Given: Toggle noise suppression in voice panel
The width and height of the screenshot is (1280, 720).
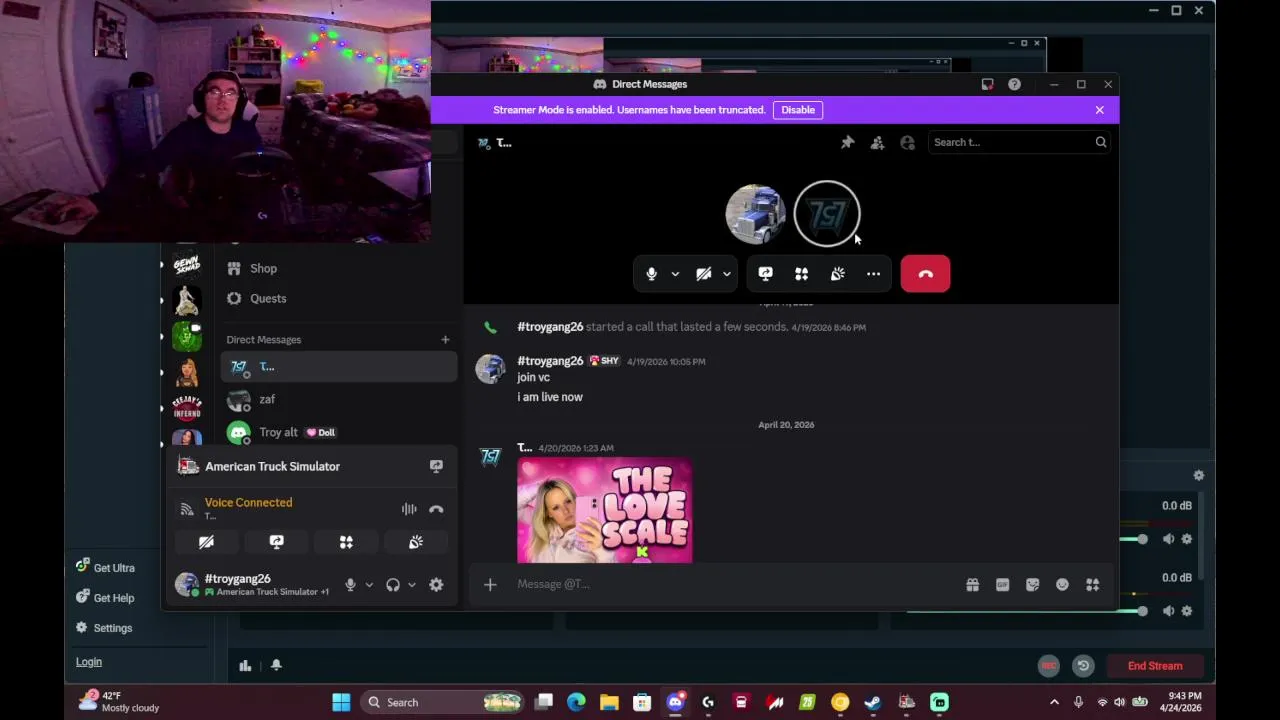Looking at the screenshot, I should 409,509.
